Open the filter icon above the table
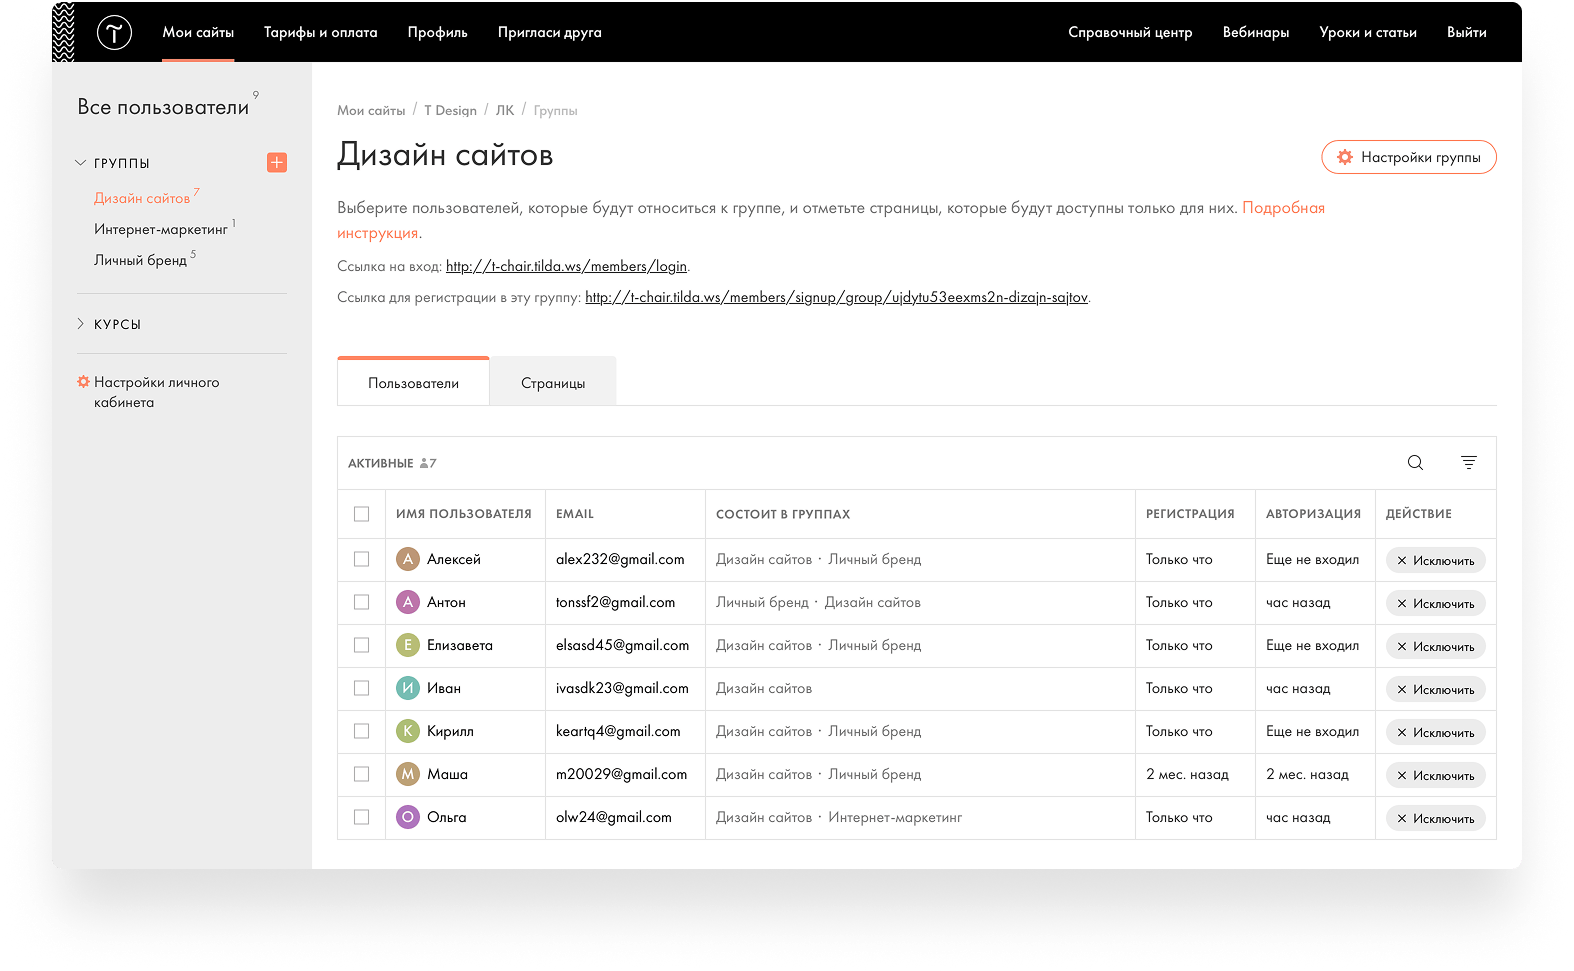The width and height of the screenshot is (1574, 971). [1468, 462]
